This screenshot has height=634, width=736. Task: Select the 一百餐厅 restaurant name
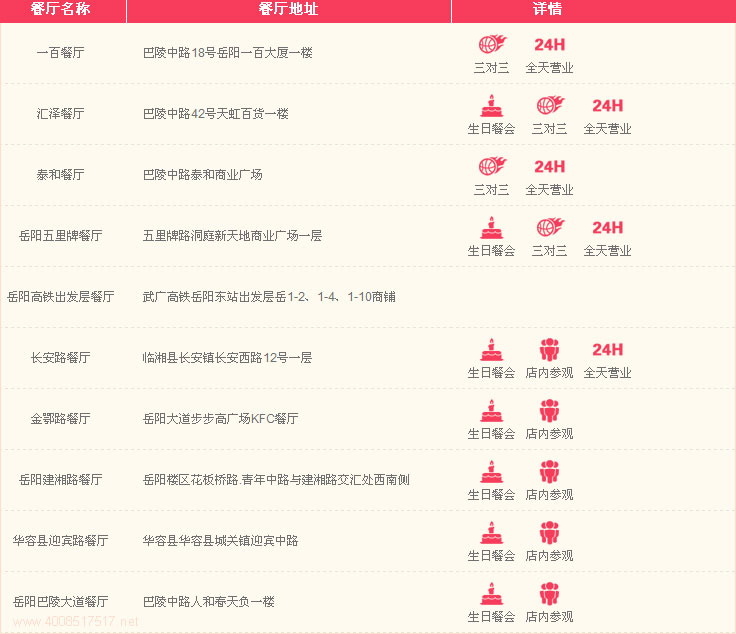click(60, 53)
